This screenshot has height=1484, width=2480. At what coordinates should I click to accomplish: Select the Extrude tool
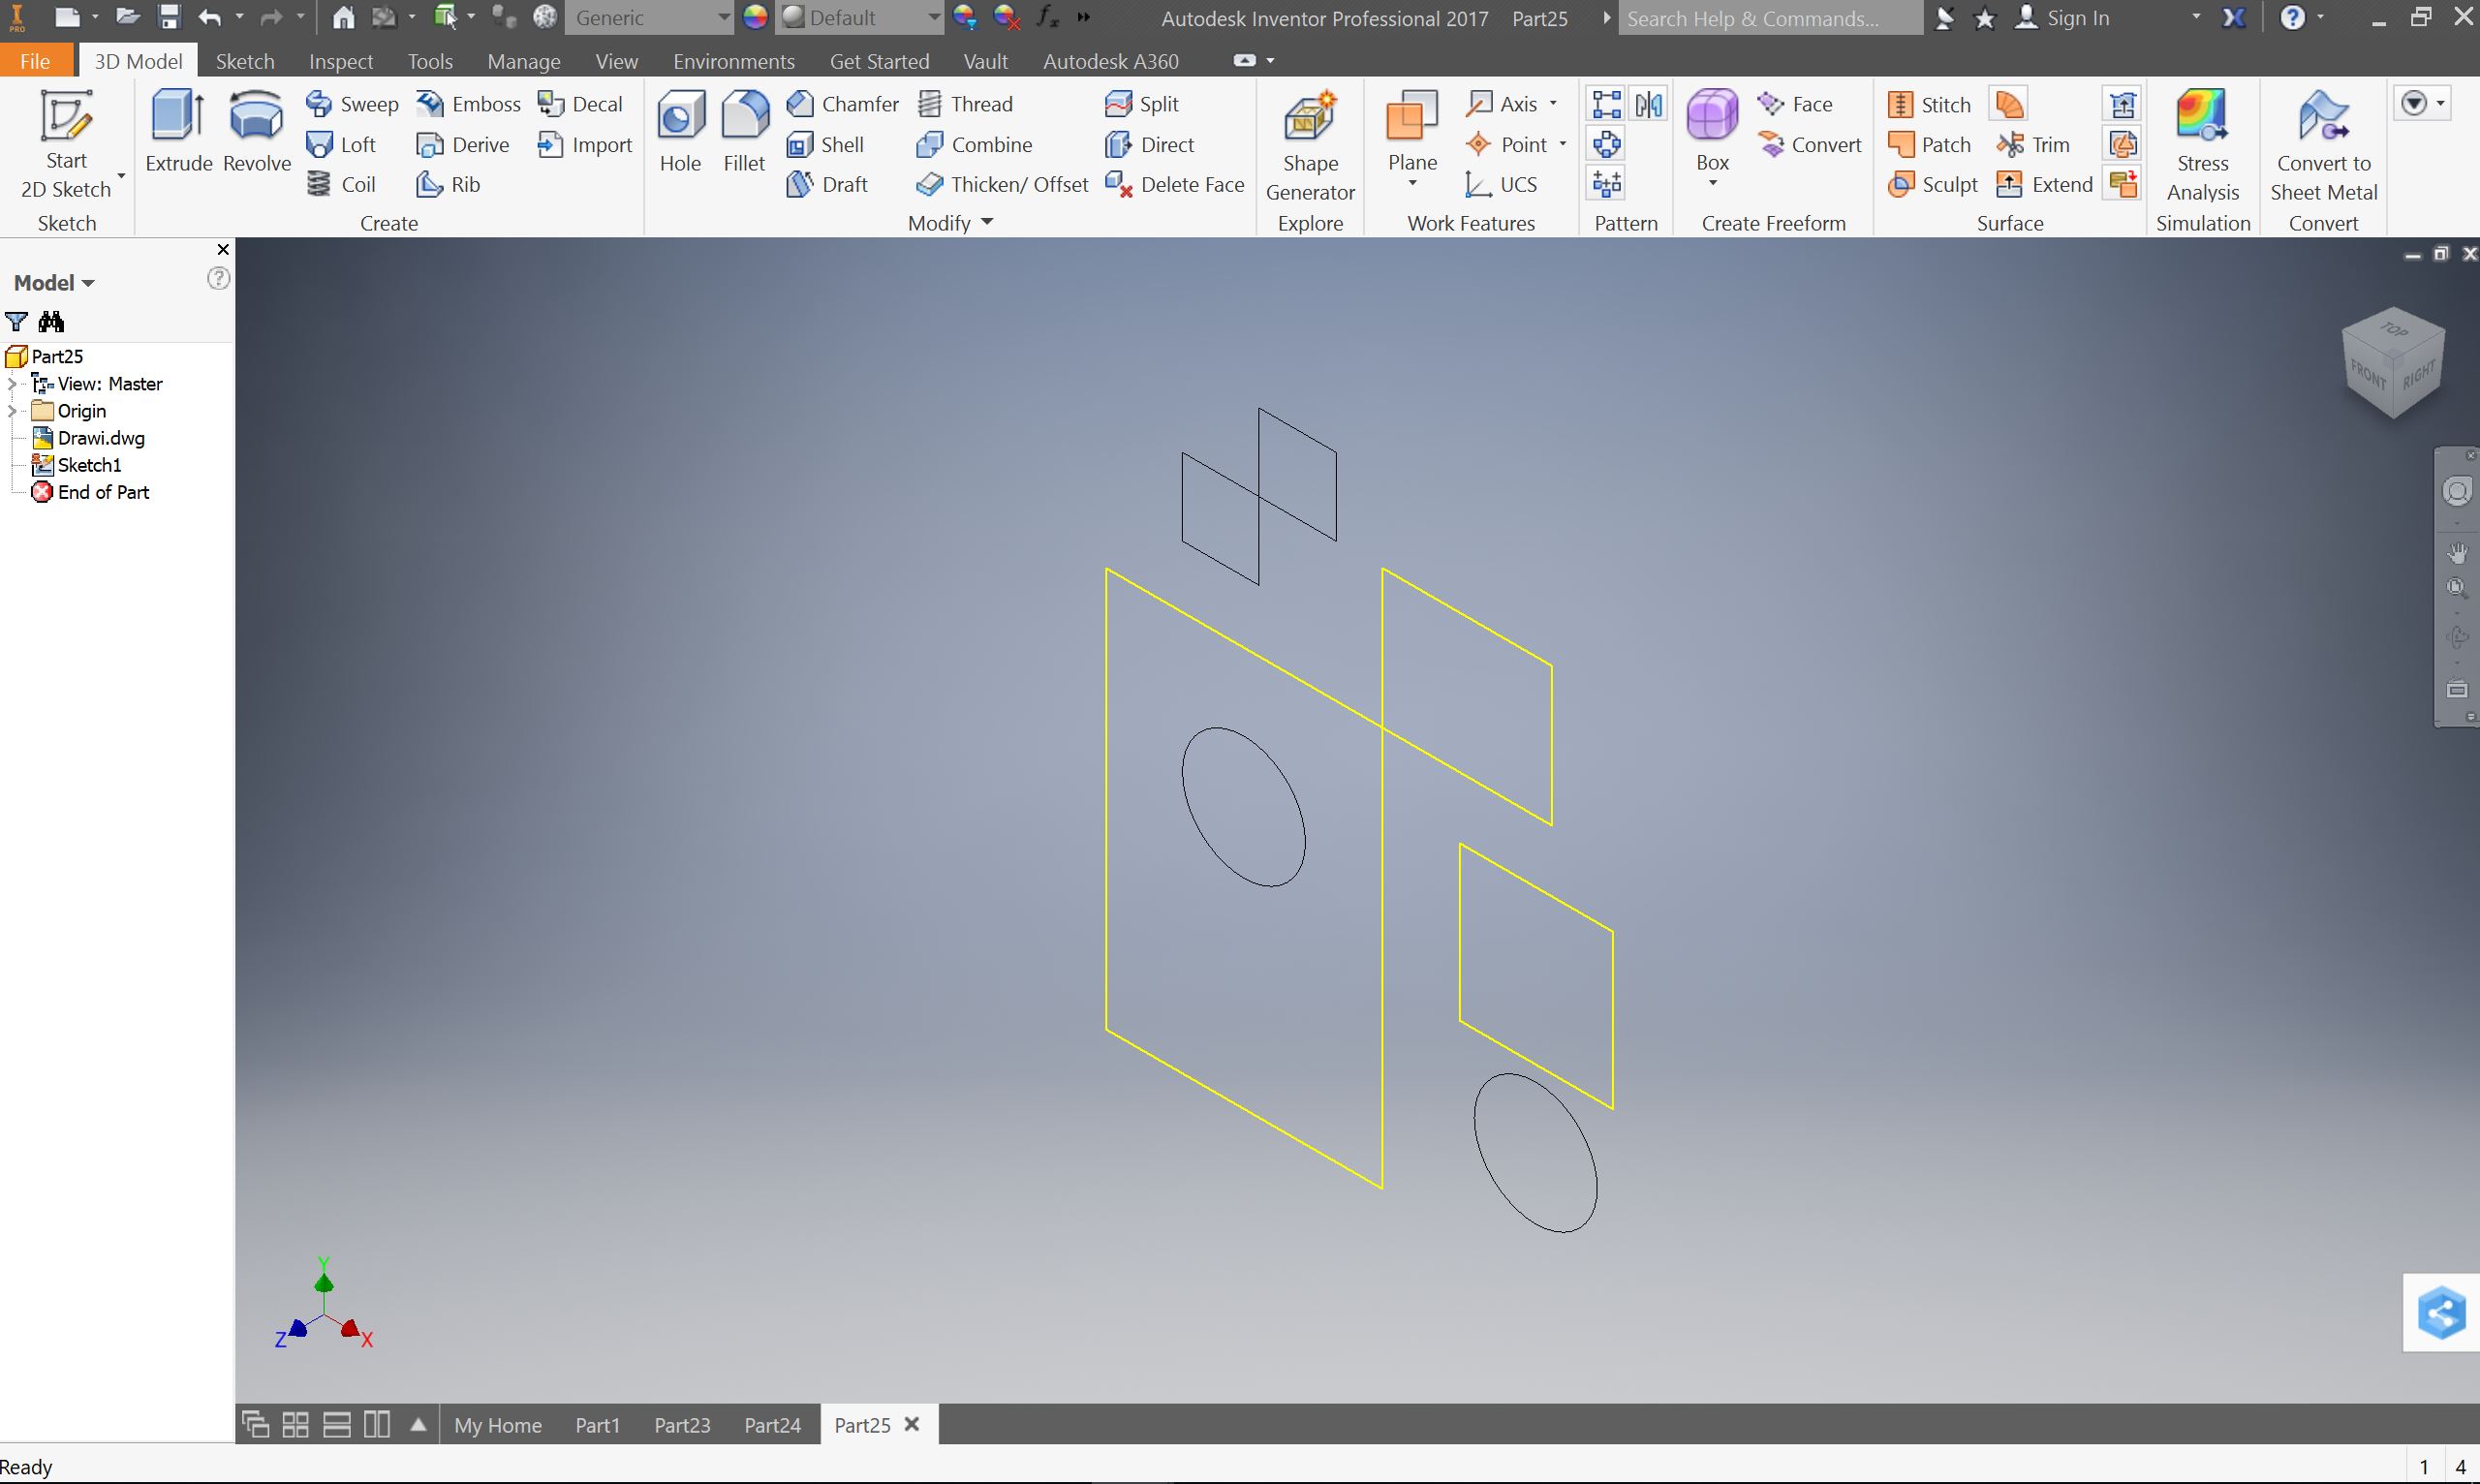(178, 130)
